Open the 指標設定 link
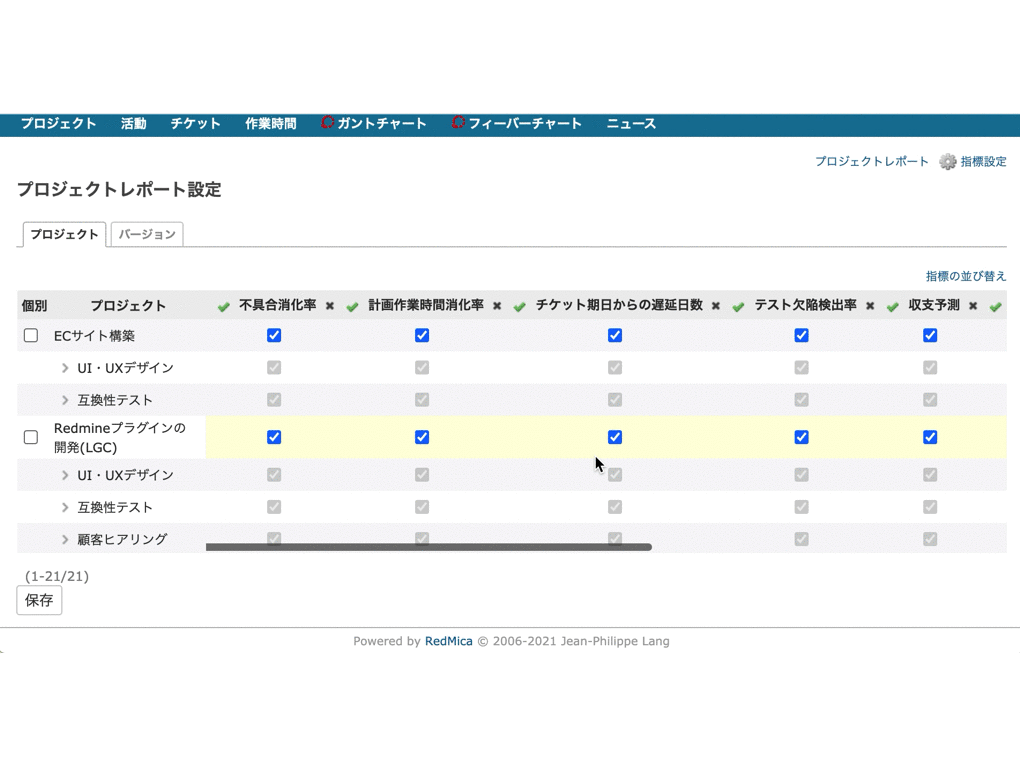The height and width of the screenshot is (765, 1020). (984, 161)
